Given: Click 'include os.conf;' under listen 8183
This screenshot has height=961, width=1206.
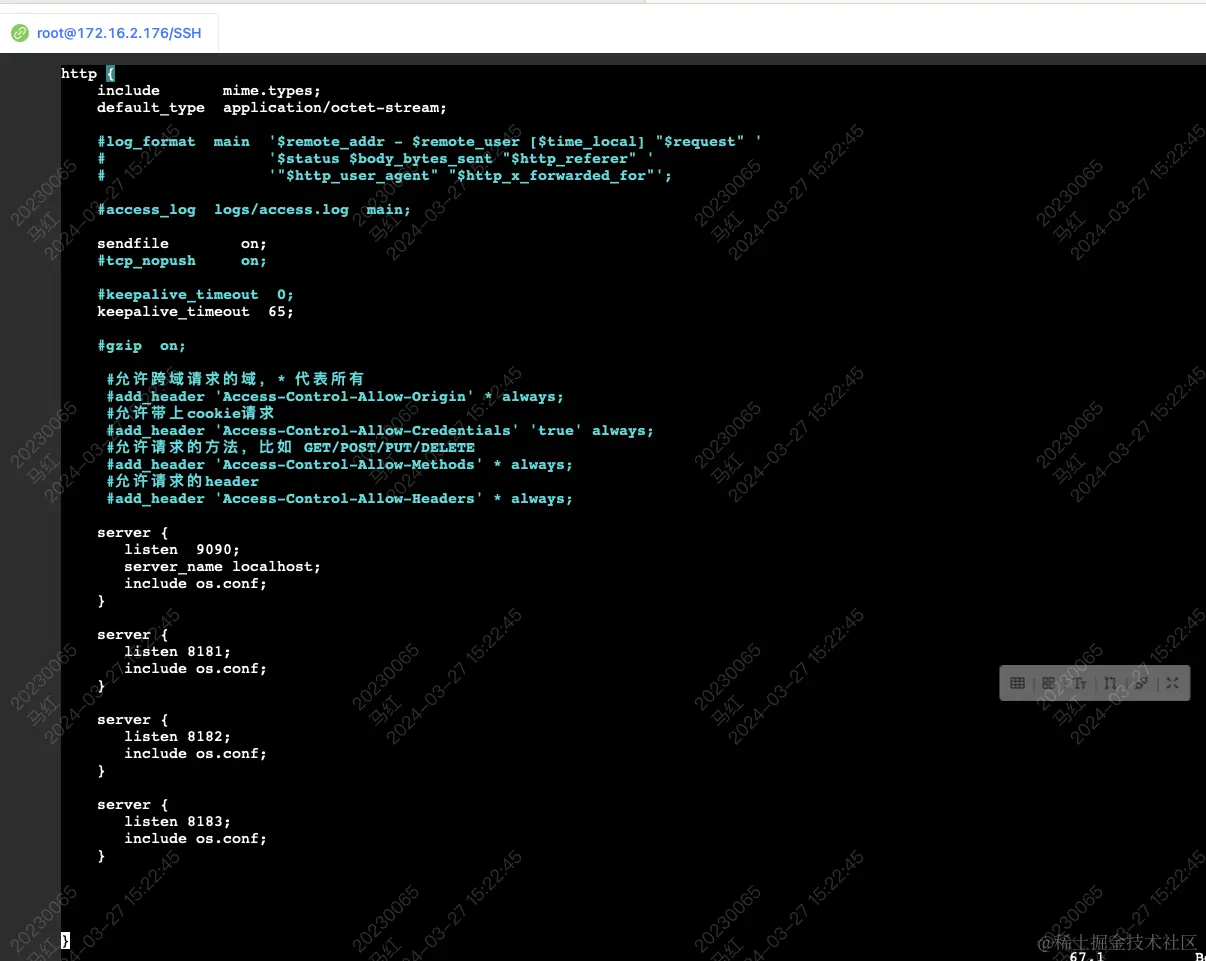Looking at the screenshot, I should point(196,838).
